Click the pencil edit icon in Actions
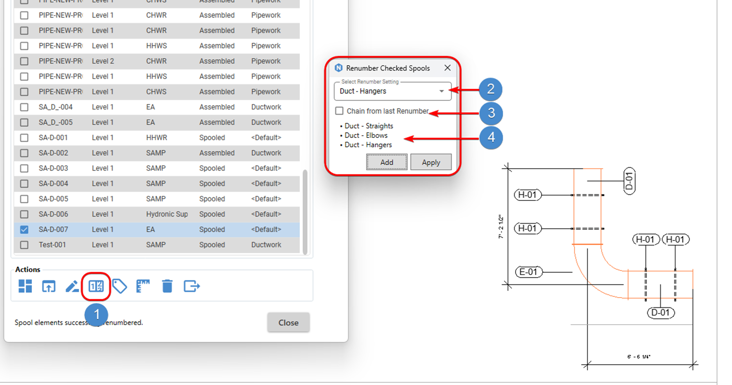This screenshot has width=732, height=385. 72,286
